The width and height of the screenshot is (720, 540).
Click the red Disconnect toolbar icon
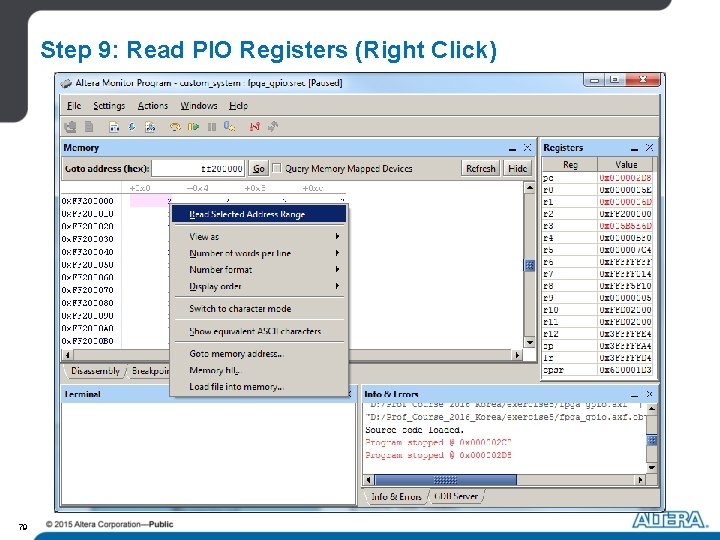pyautogui.click(x=255, y=127)
